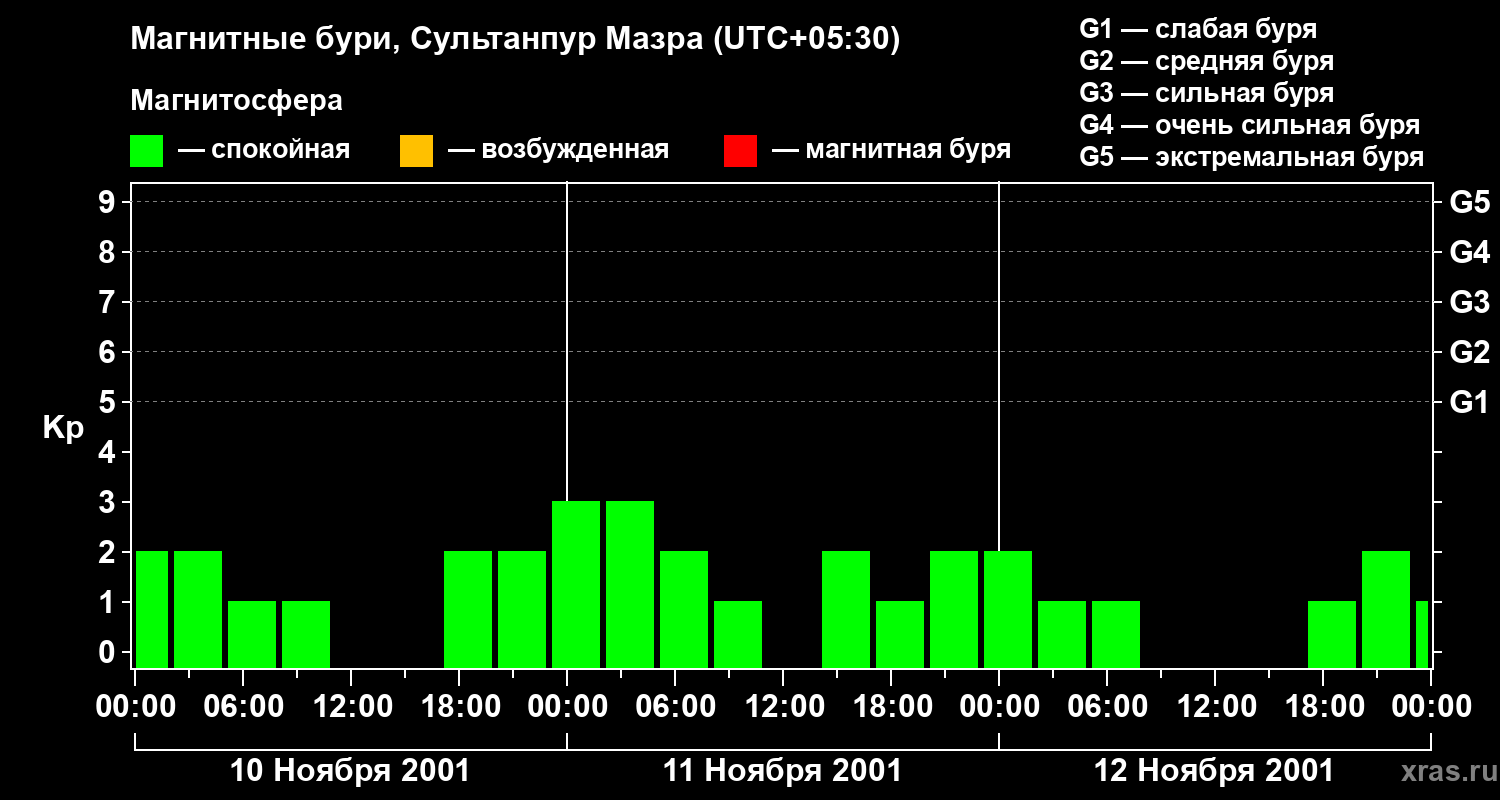Select the 'G3 — сильная буря' description
Image resolution: width=1500 pixels, height=800 pixels.
click(1207, 93)
